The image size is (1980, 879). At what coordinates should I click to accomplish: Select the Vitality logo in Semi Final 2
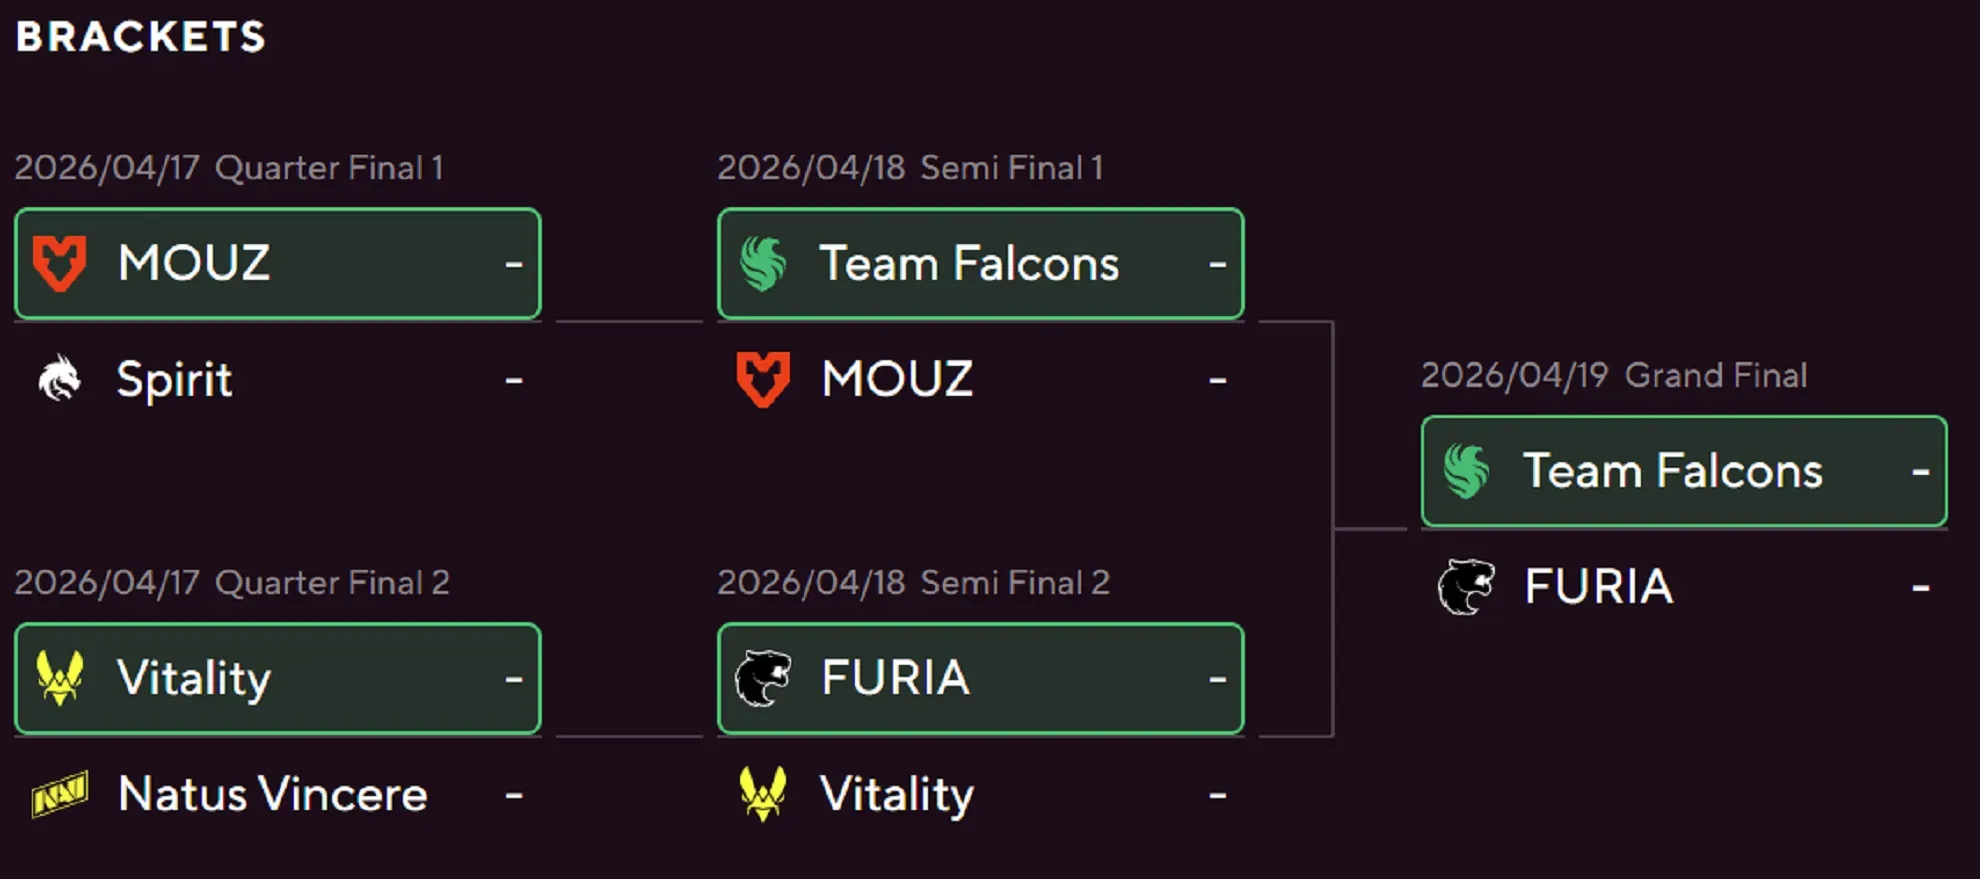click(764, 794)
